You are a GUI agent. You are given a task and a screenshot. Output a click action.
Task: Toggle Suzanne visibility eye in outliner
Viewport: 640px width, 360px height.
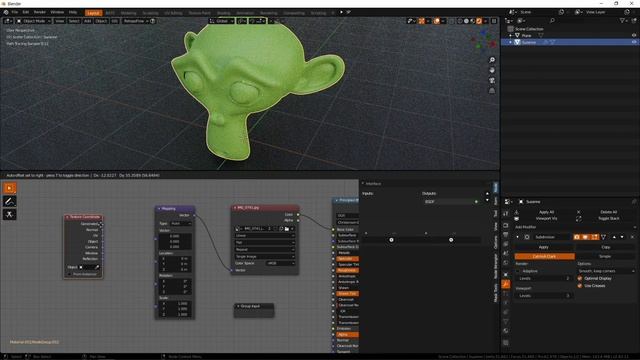[634, 42]
